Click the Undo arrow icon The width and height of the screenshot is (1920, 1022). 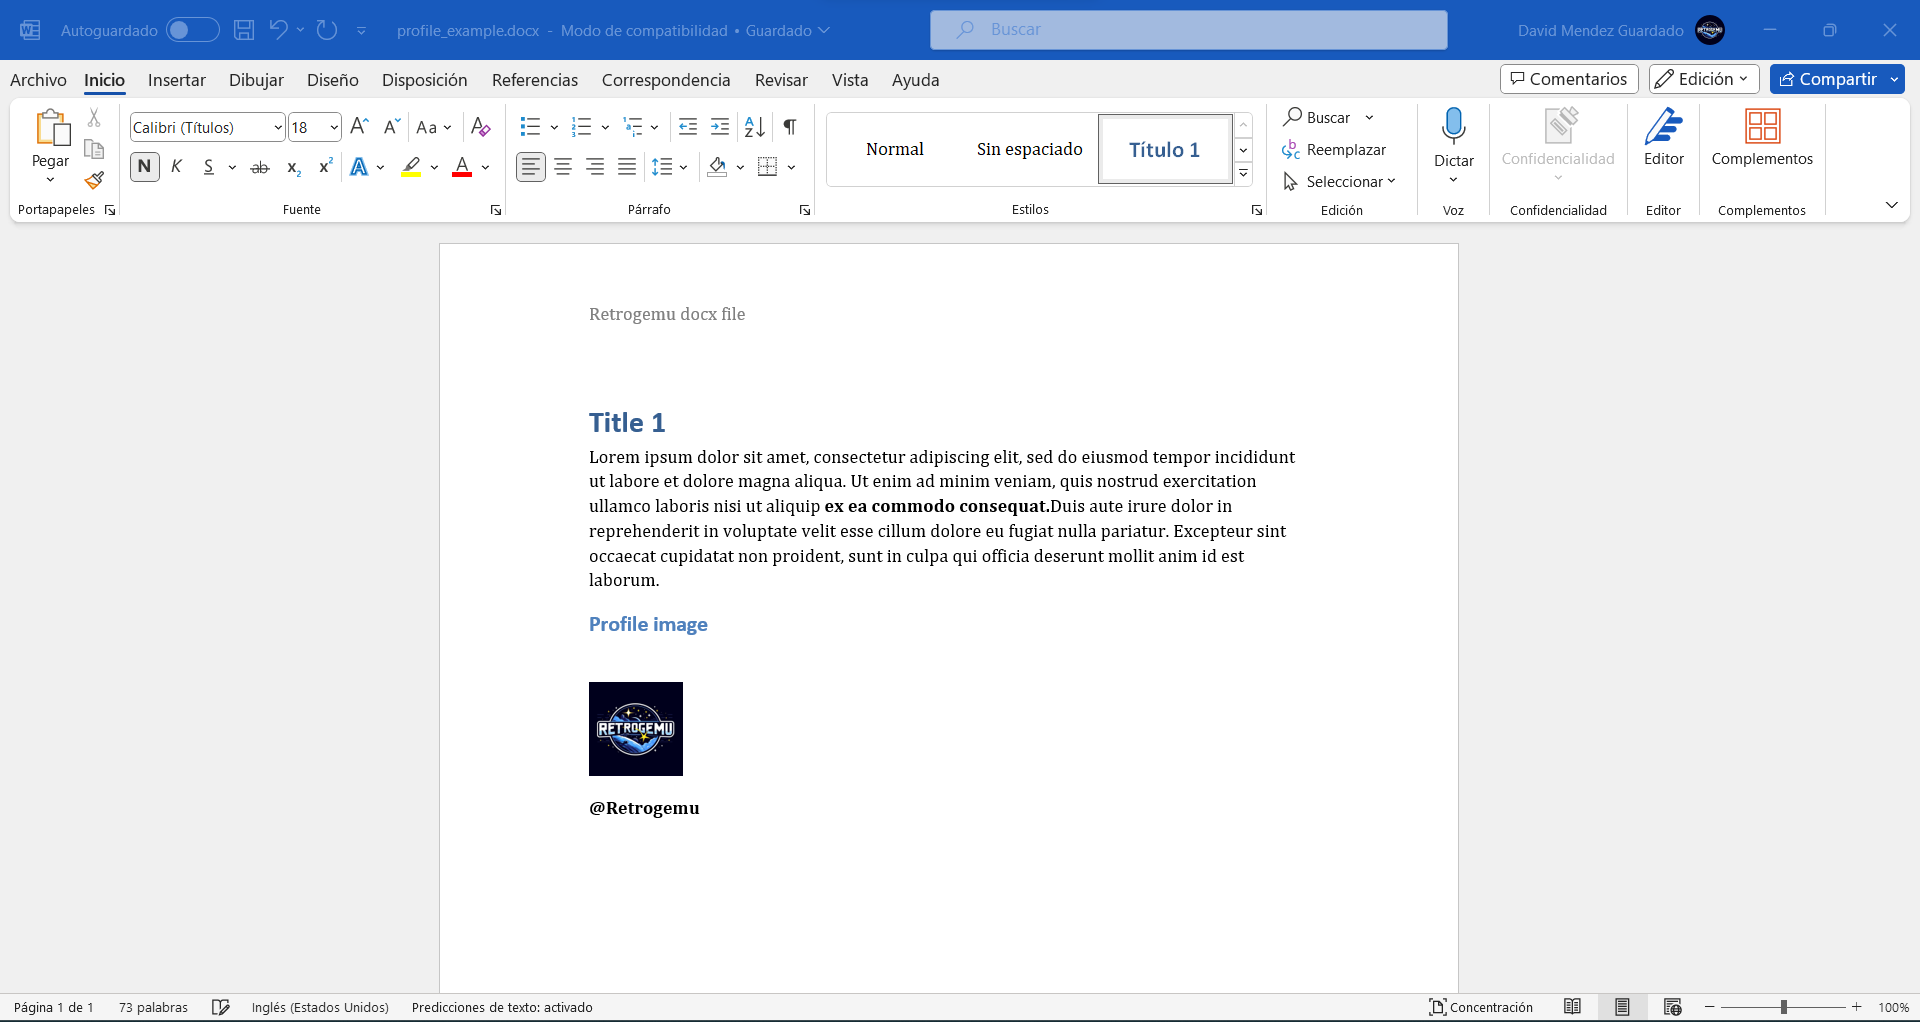click(x=278, y=30)
